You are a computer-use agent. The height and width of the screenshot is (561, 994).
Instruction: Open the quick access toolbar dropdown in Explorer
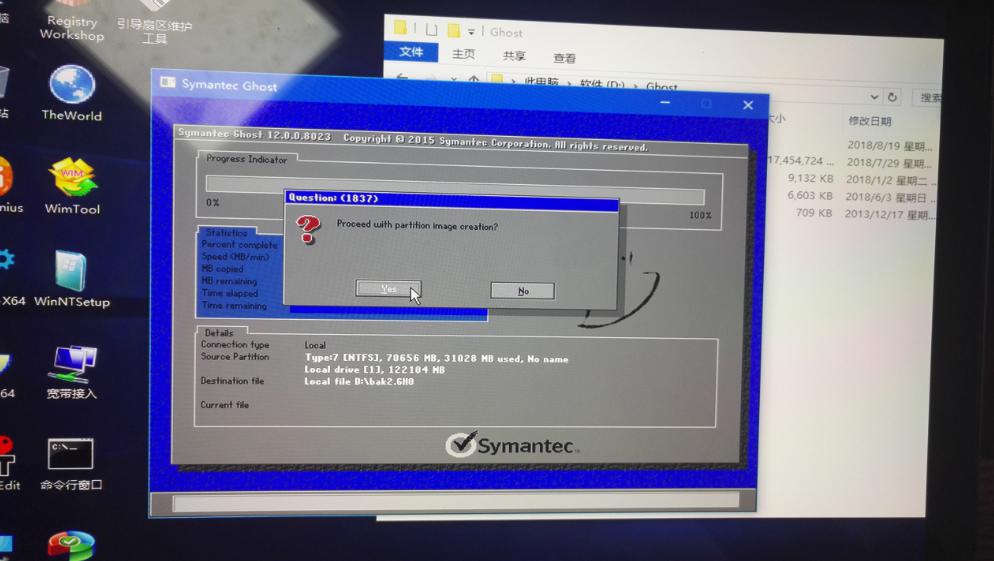[x=471, y=31]
